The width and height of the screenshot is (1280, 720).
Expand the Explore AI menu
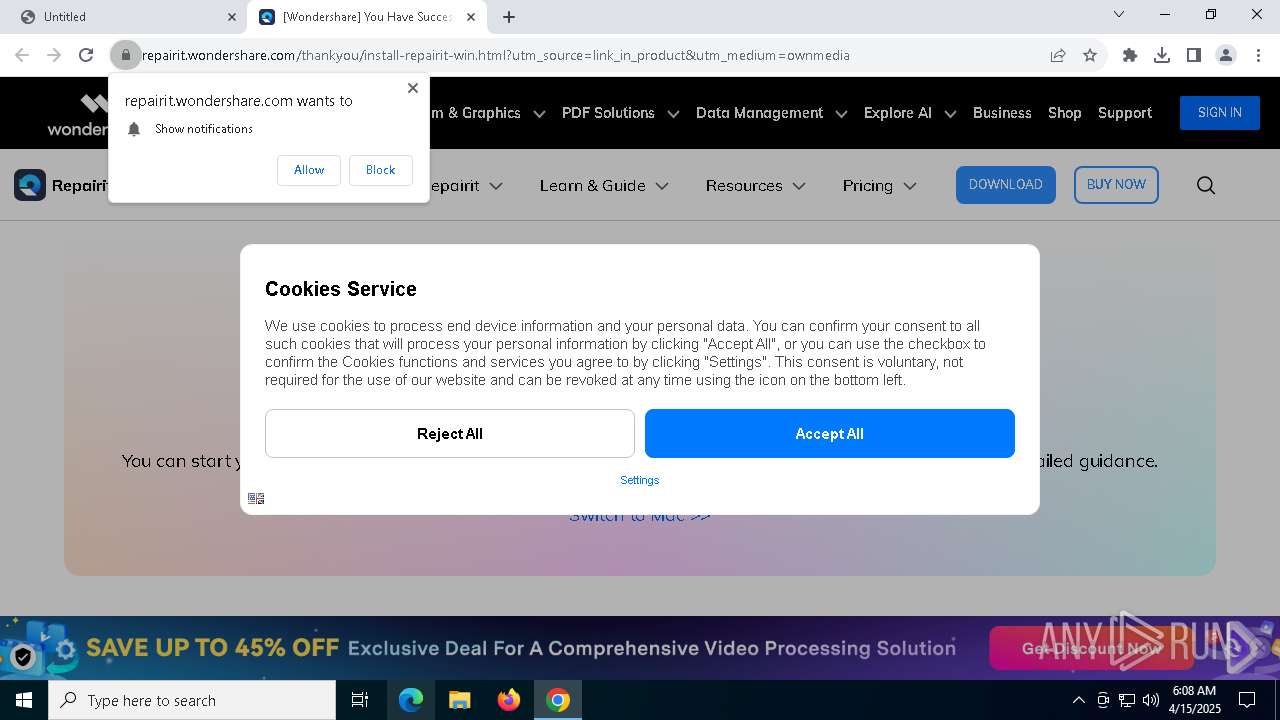pyautogui.click(x=909, y=113)
